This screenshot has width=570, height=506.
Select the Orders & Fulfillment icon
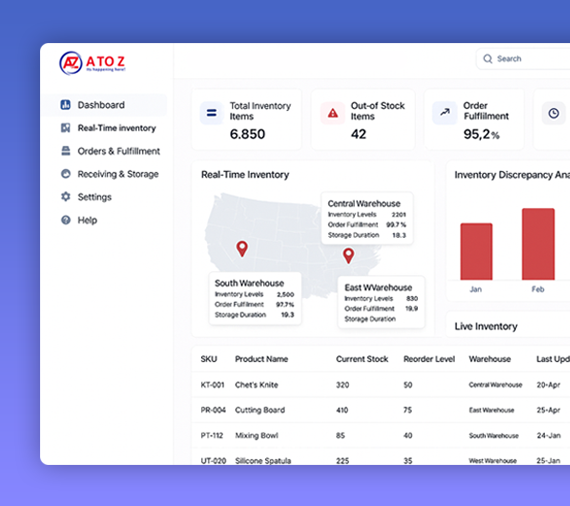pyautogui.click(x=66, y=151)
